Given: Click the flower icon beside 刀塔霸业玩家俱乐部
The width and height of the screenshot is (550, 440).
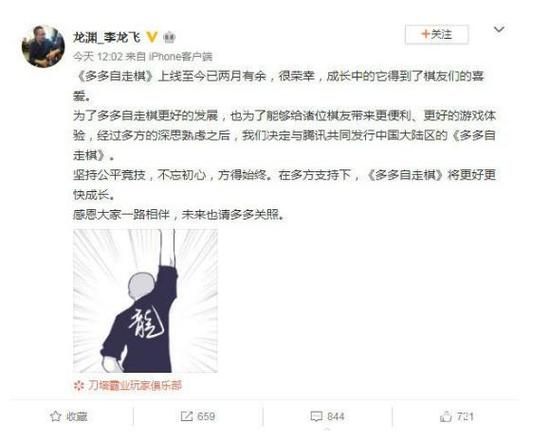Looking at the screenshot, I should pyautogui.click(x=79, y=386).
